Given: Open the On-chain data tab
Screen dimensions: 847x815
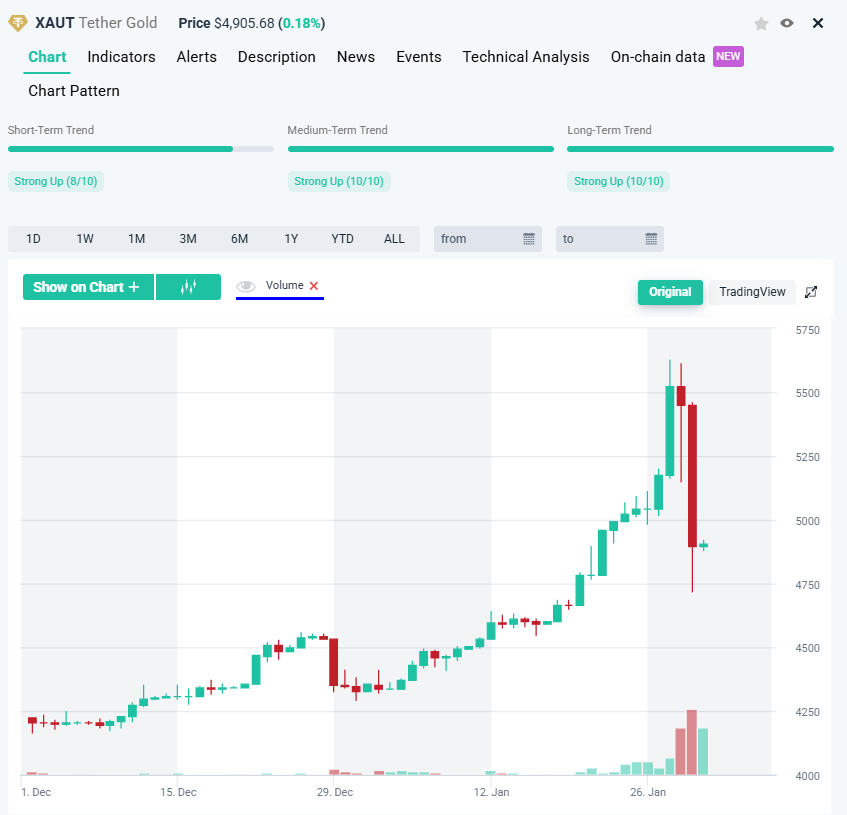Looking at the screenshot, I should (658, 57).
